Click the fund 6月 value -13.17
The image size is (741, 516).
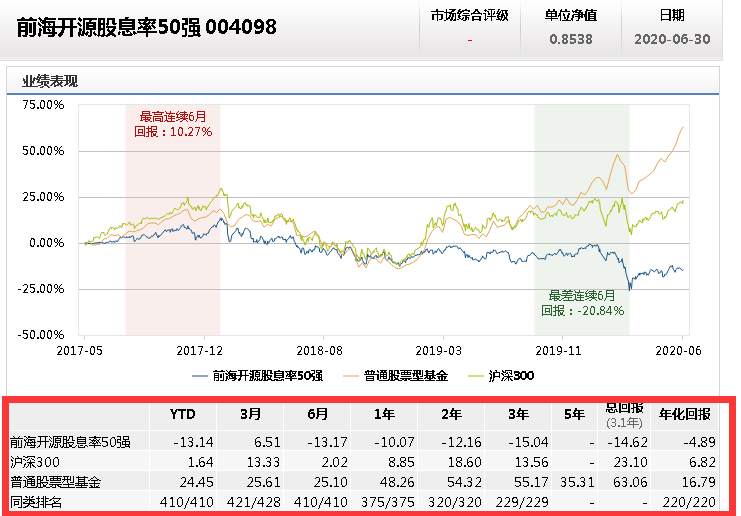[327, 442]
